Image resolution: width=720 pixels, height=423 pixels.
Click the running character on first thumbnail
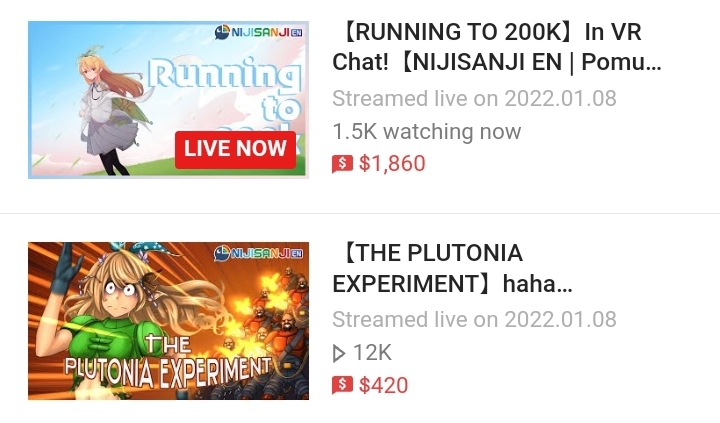point(112,113)
